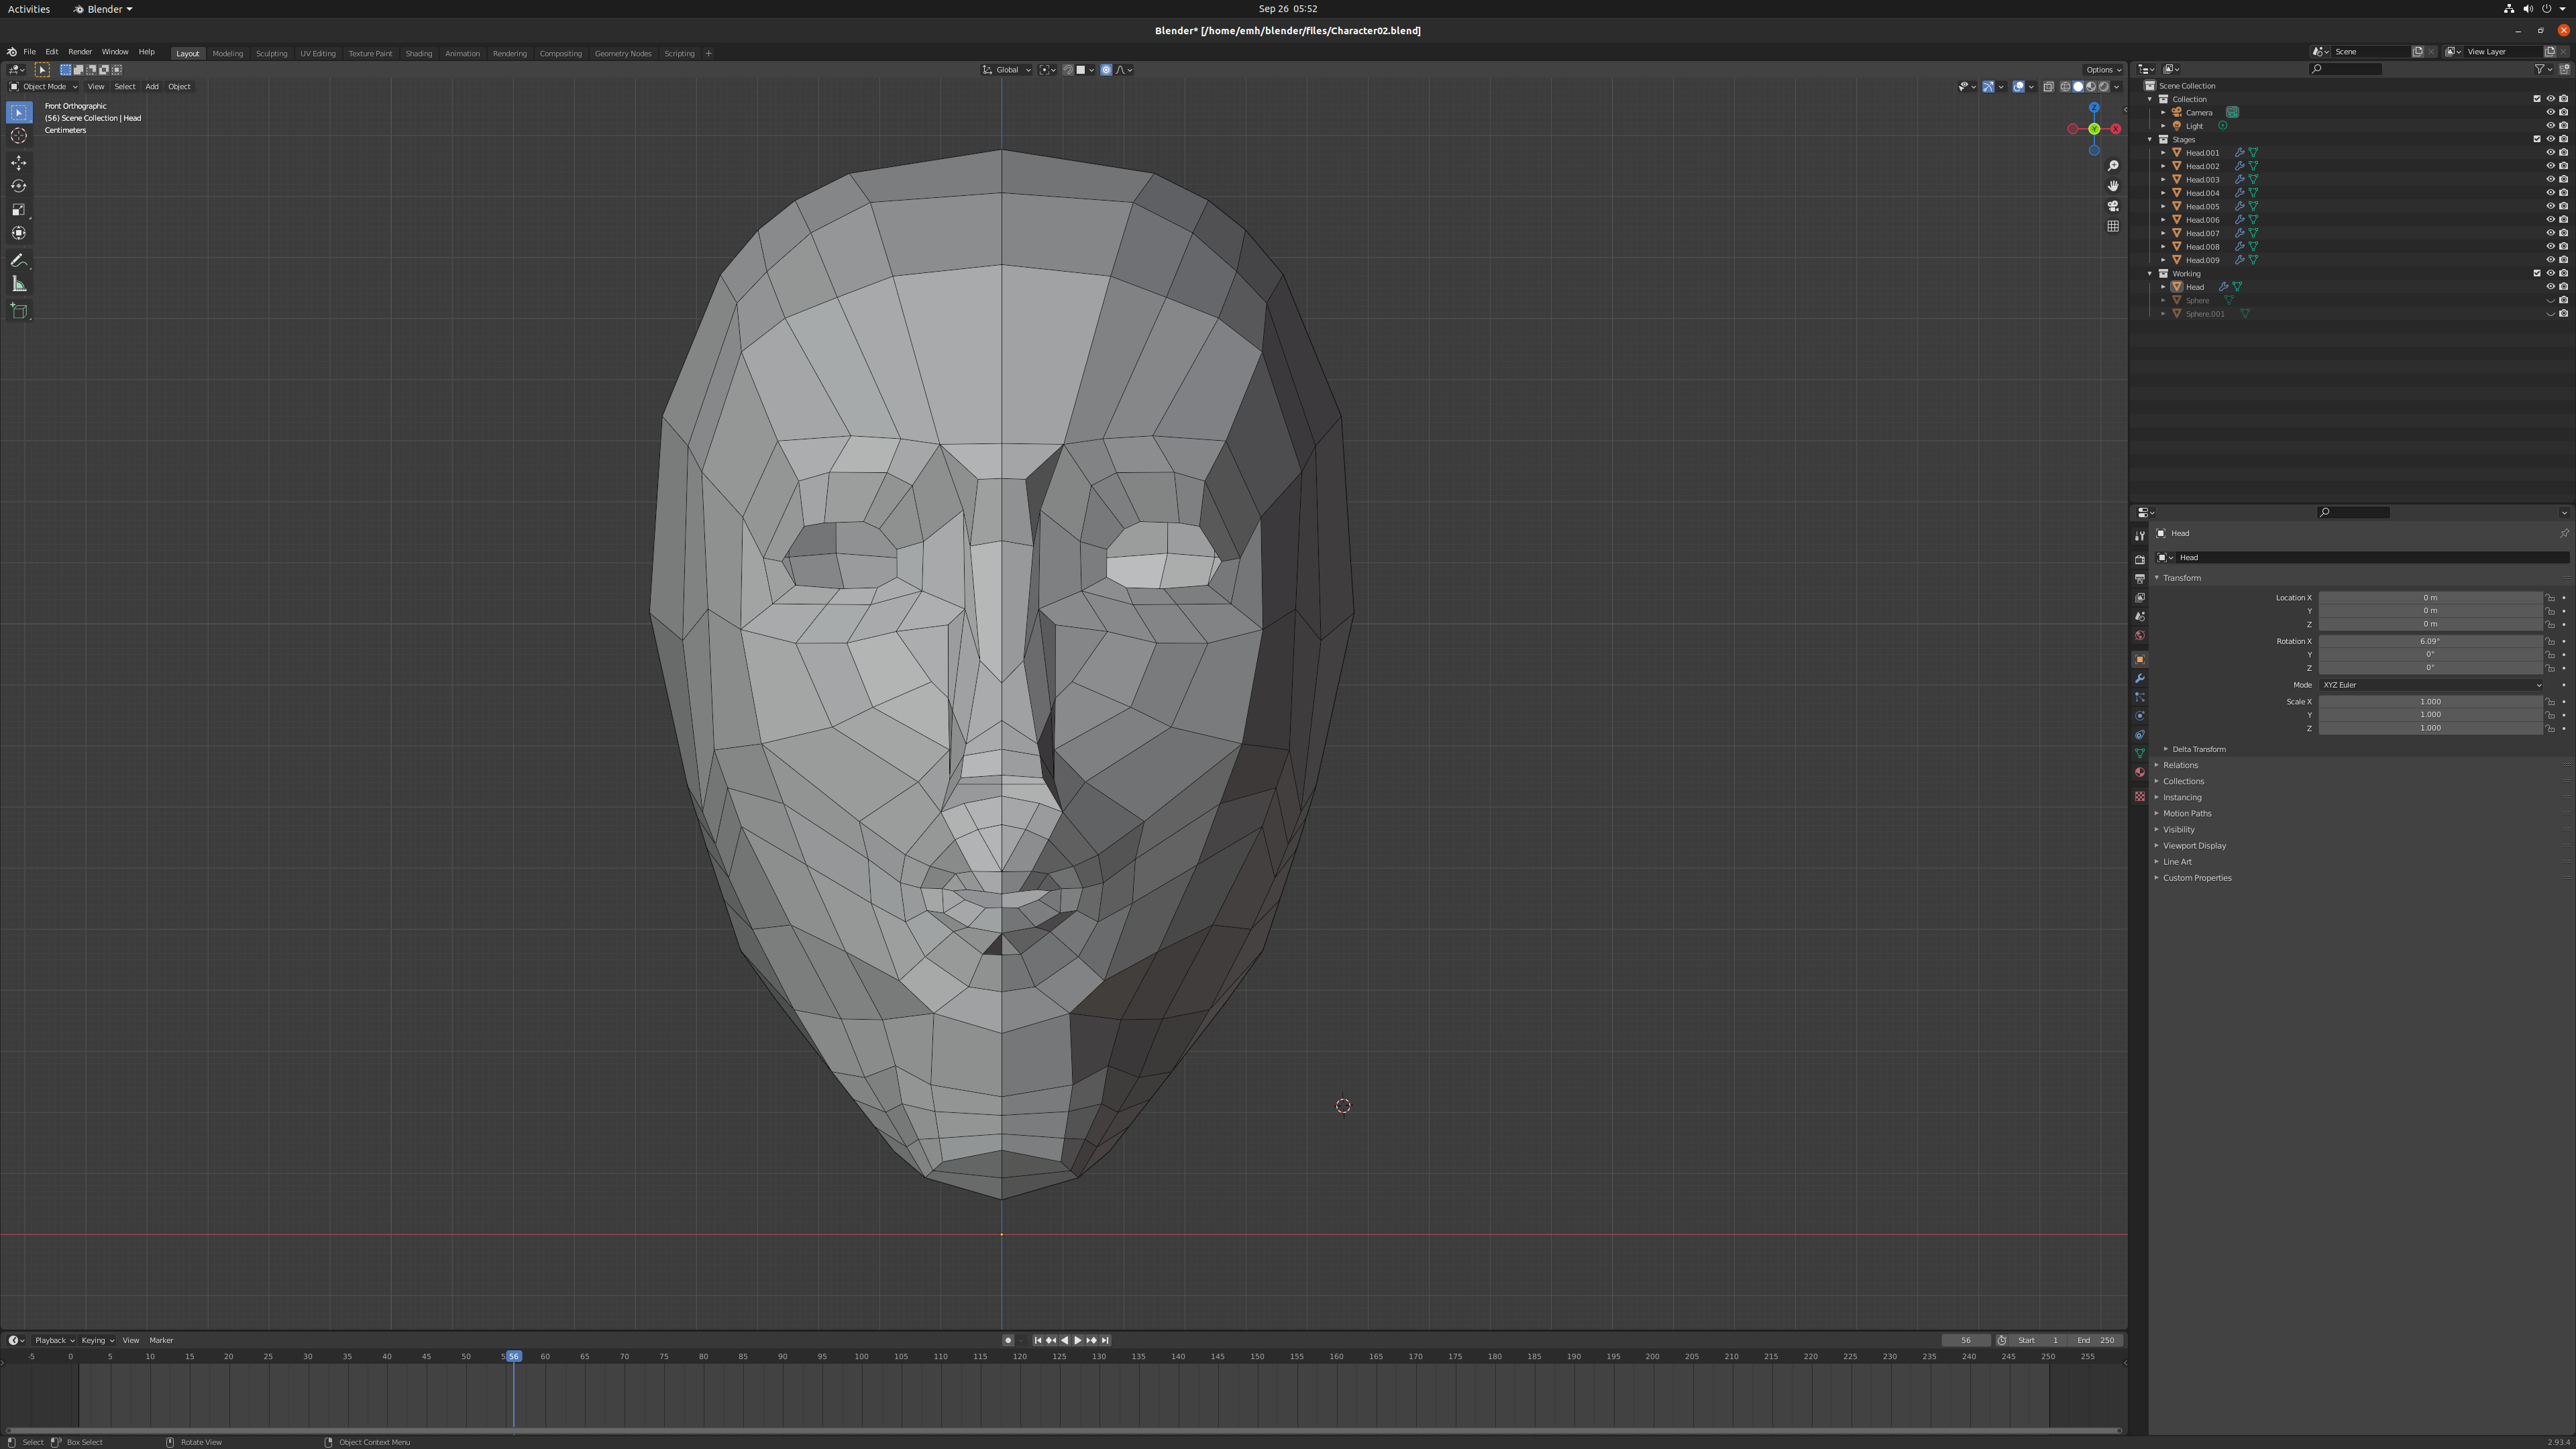Open the Physics properties tab

pyautogui.click(x=2140, y=716)
